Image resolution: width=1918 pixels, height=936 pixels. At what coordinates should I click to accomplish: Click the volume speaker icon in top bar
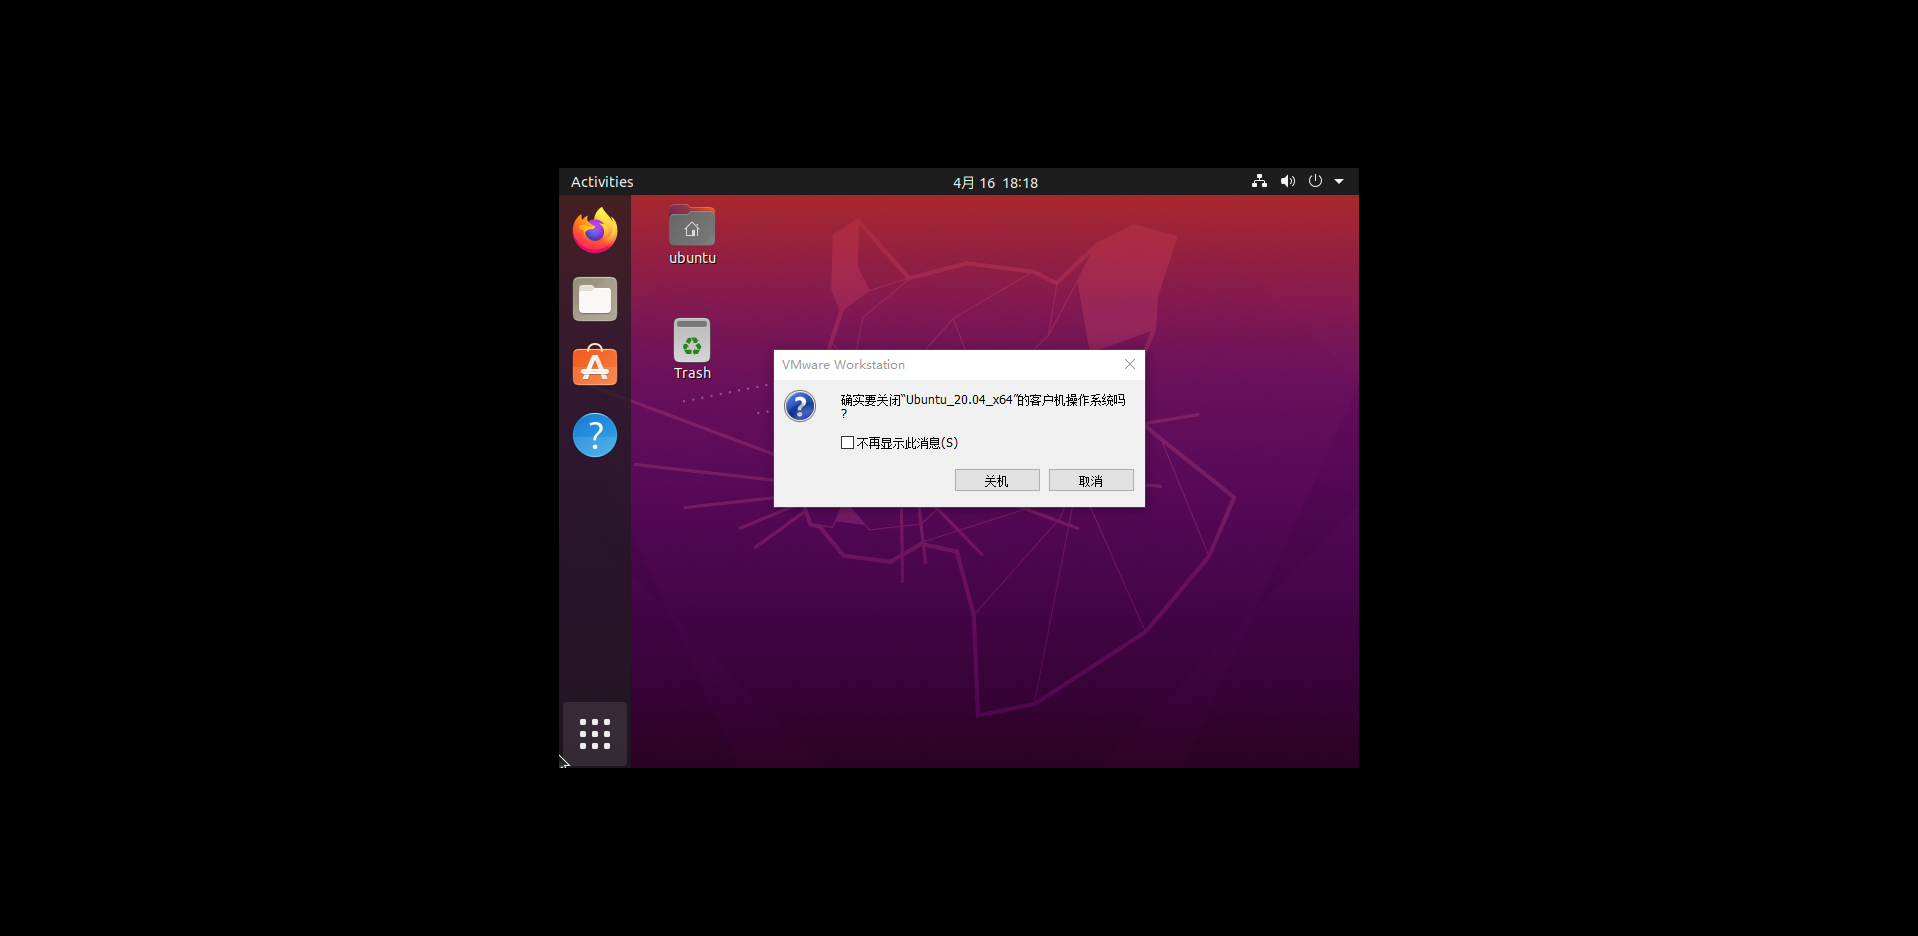pyautogui.click(x=1288, y=181)
